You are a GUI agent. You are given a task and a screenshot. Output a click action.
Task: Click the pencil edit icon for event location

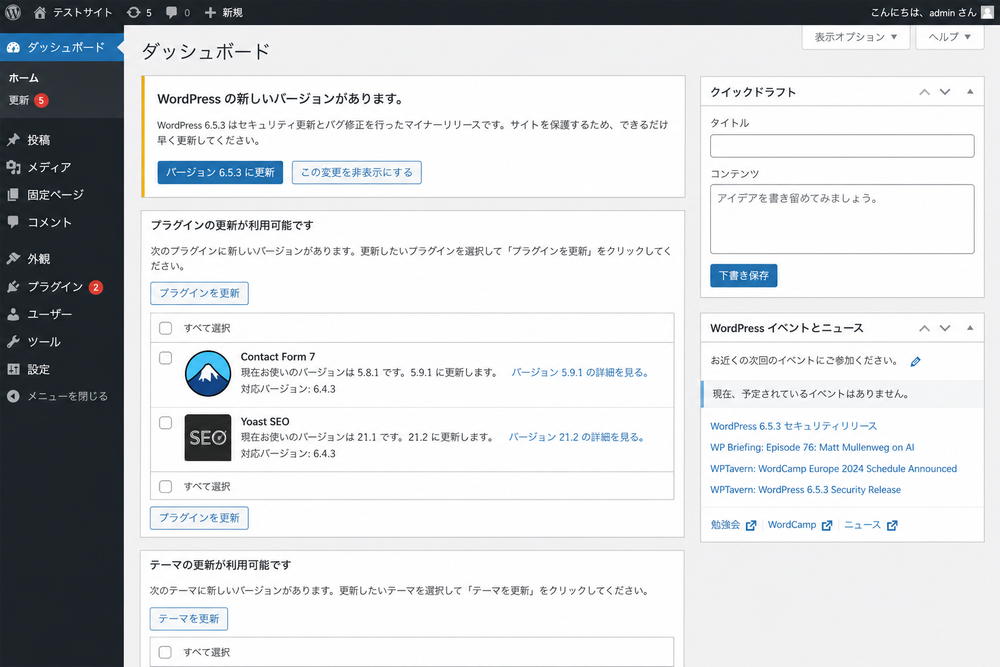pos(915,362)
